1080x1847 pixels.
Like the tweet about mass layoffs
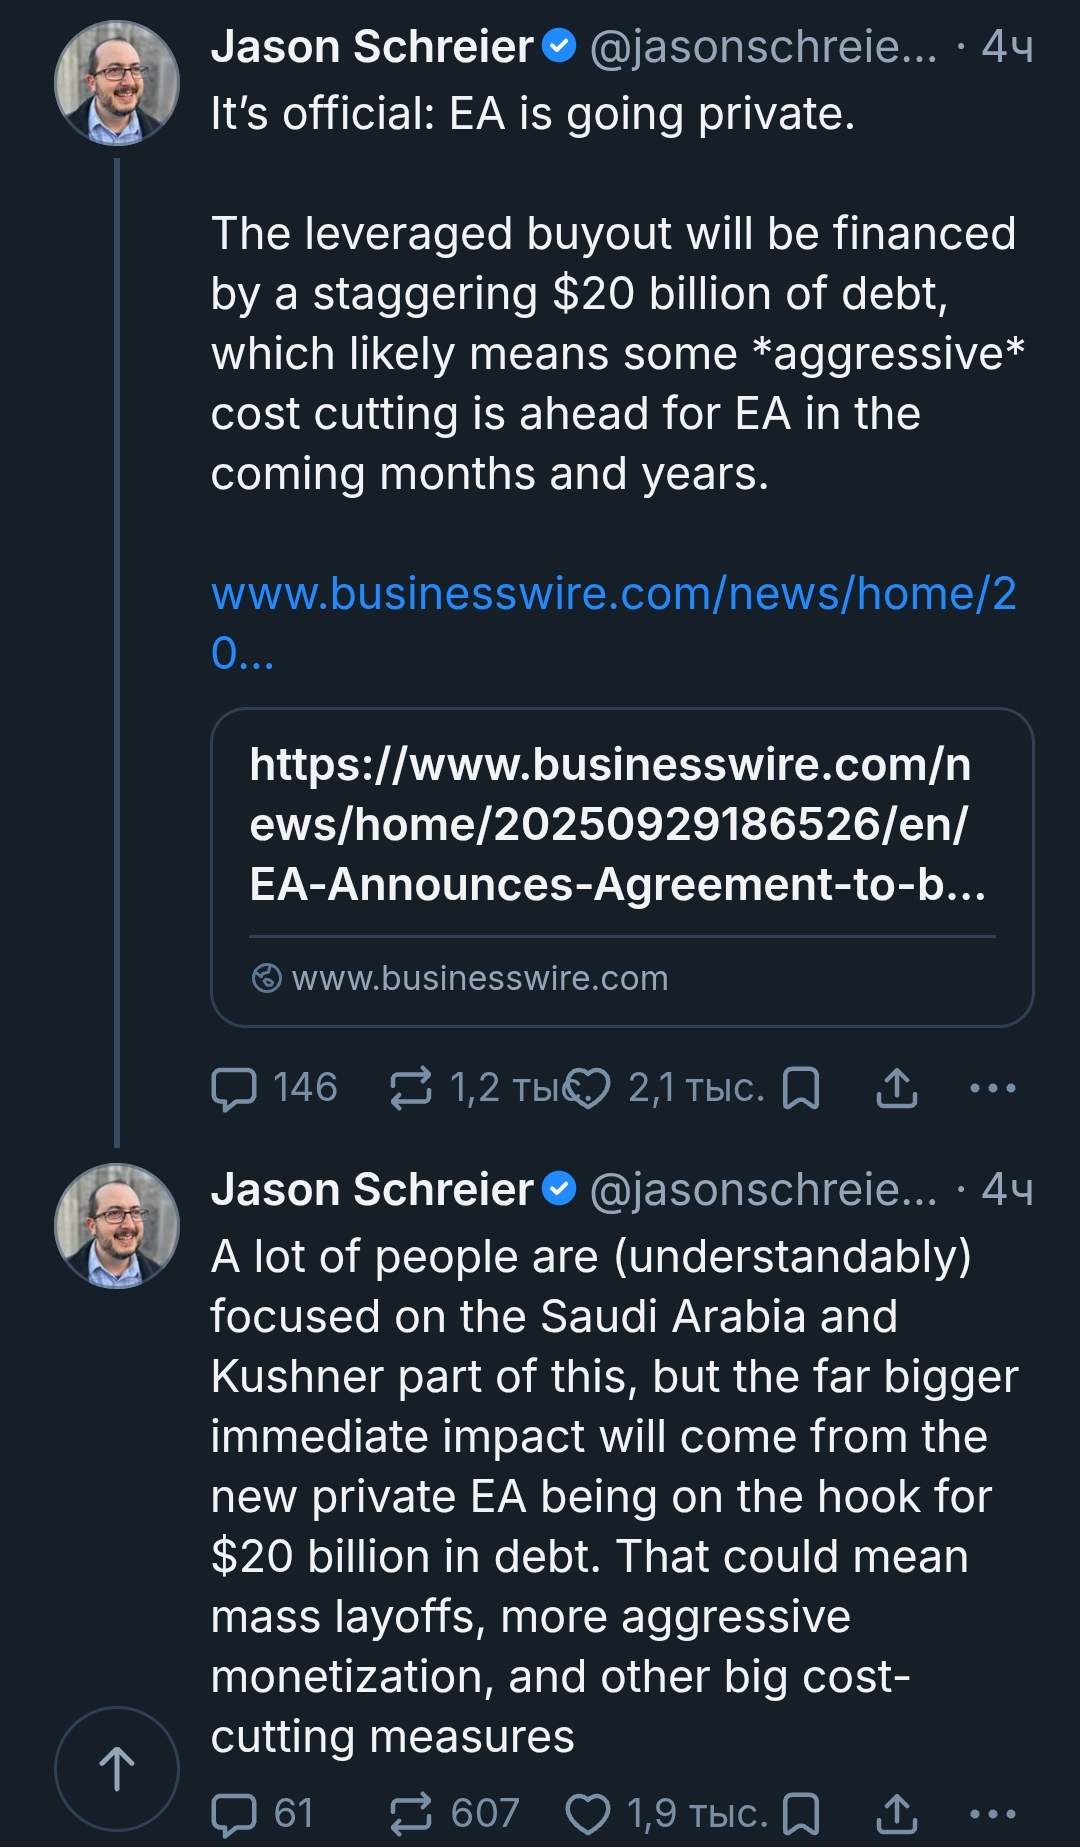(588, 1813)
